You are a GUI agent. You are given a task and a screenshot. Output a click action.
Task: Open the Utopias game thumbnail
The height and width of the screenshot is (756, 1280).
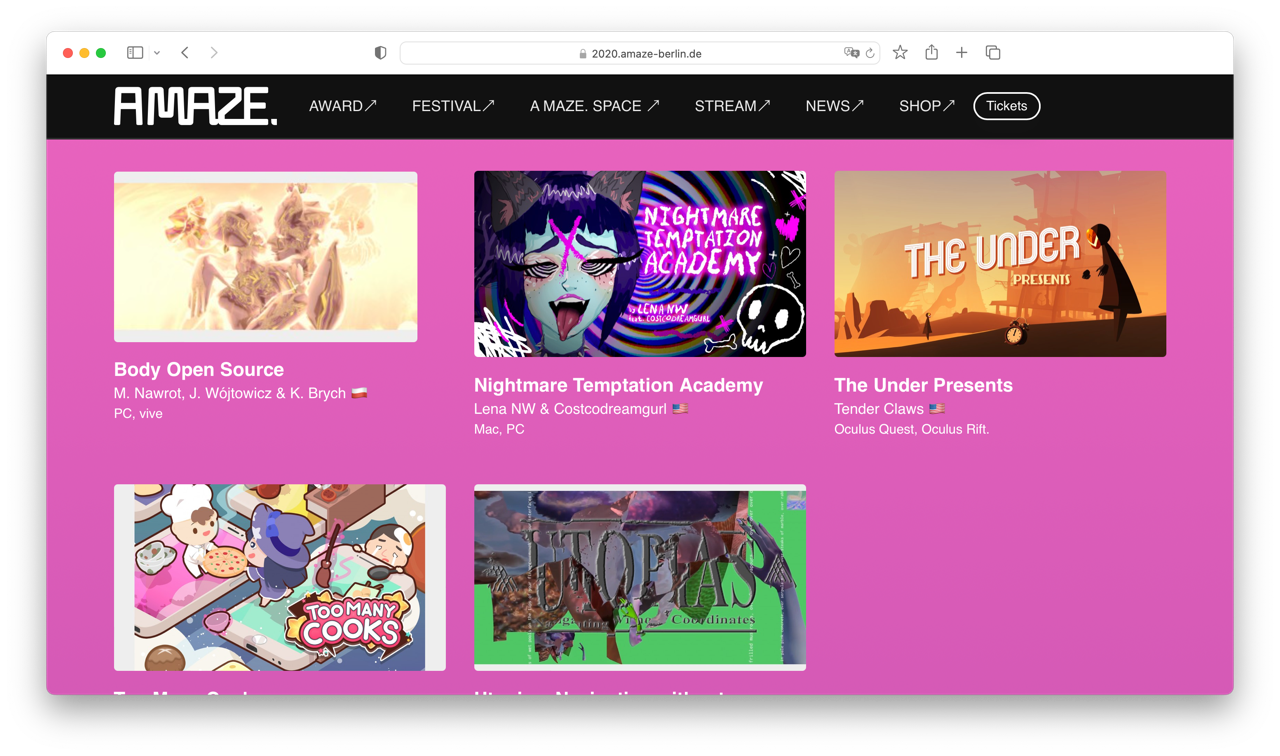pyautogui.click(x=640, y=578)
